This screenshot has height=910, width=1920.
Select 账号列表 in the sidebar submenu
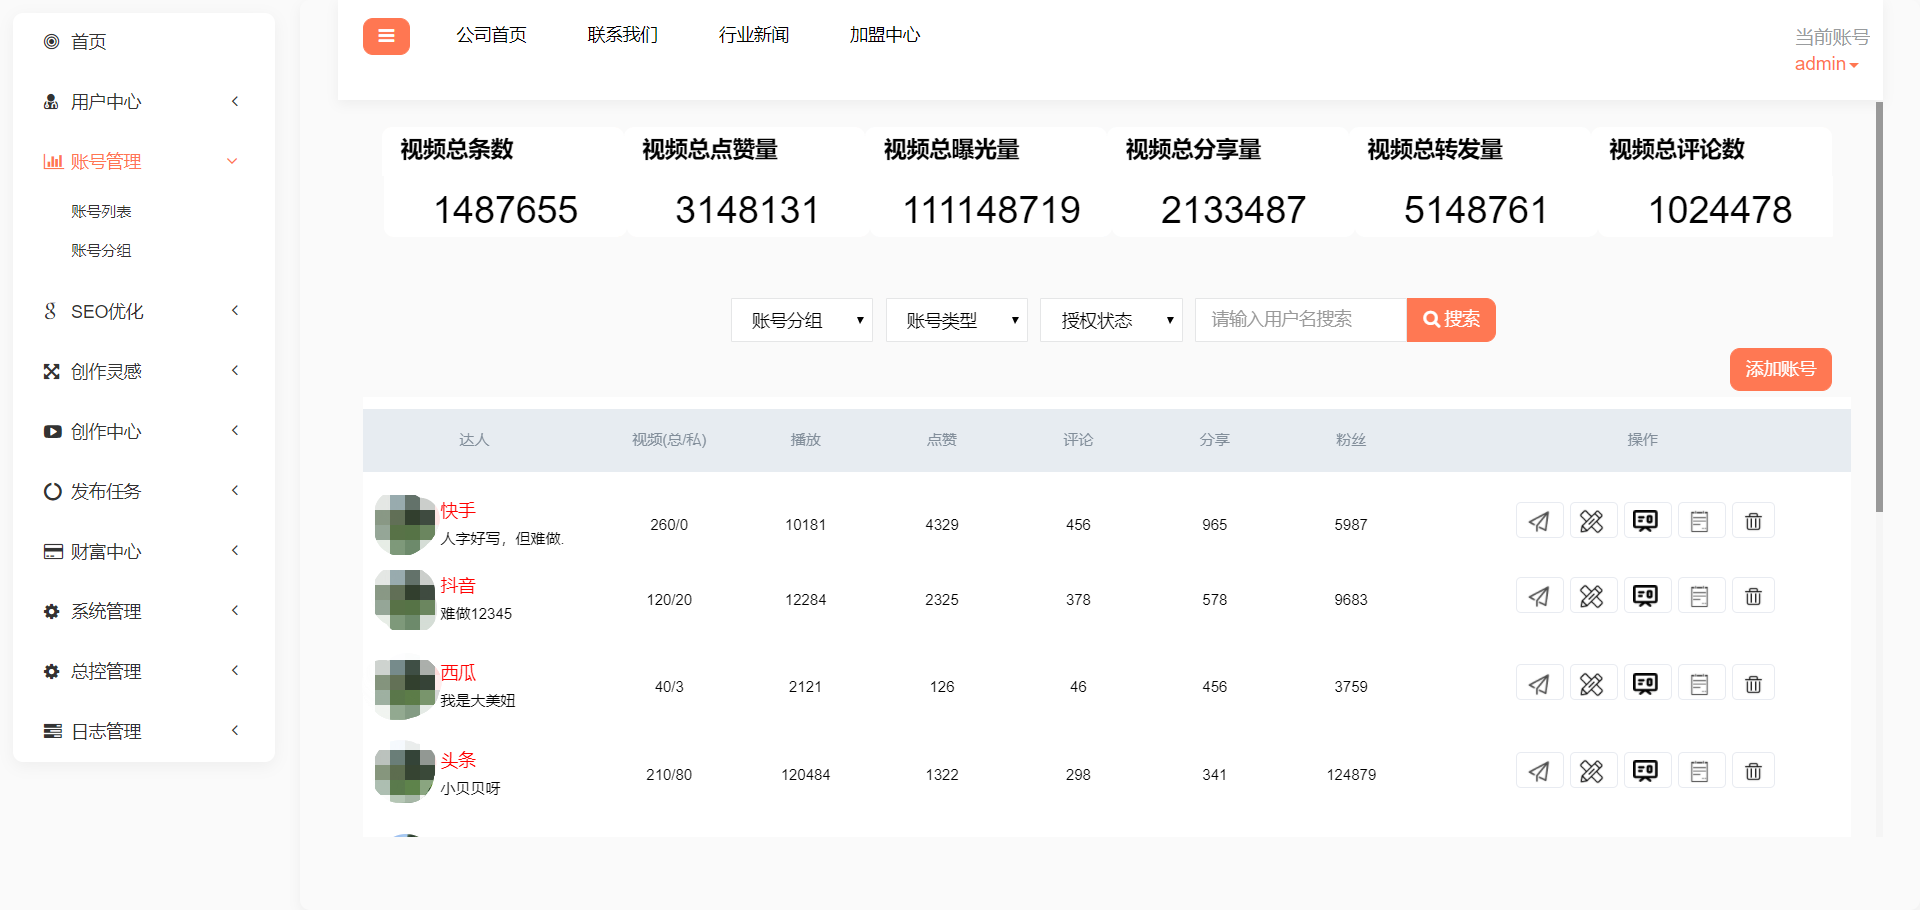101,211
